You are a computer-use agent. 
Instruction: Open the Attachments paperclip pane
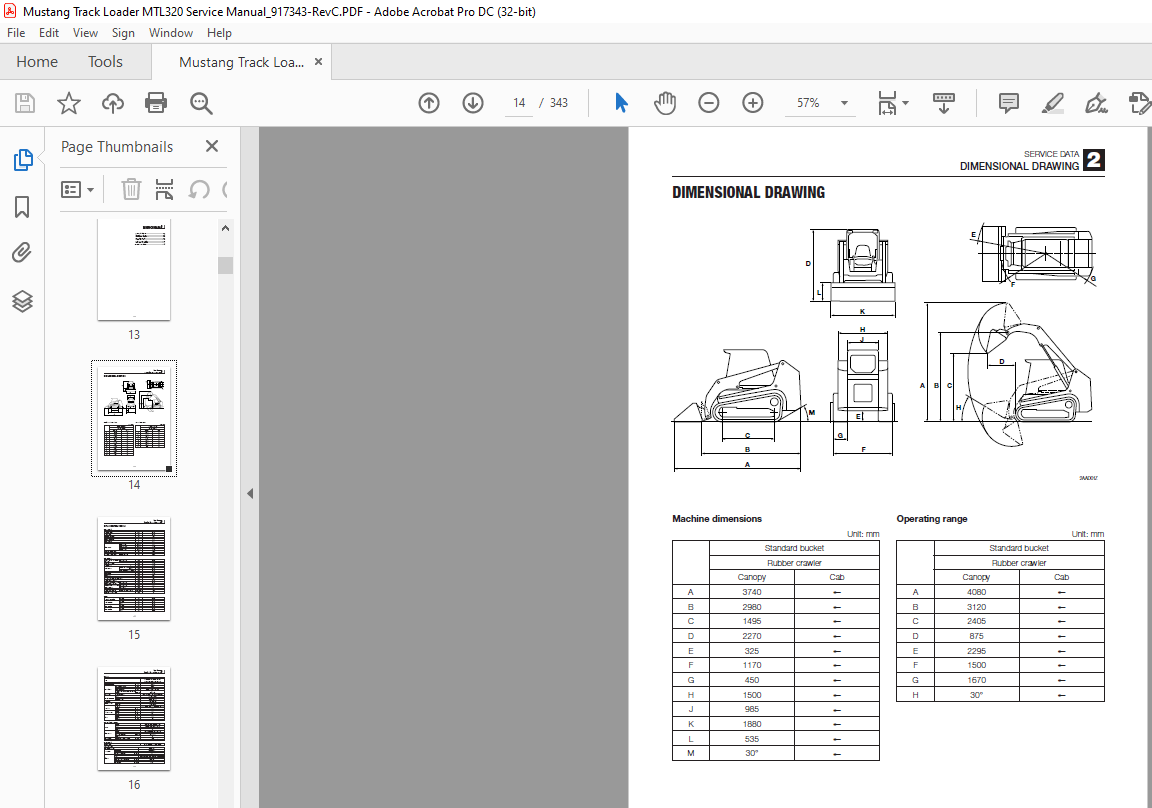(22, 253)
